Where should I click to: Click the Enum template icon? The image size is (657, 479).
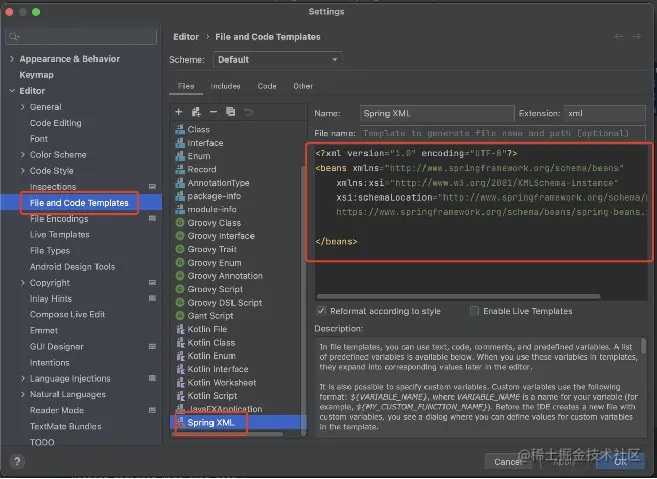[180, 156]
